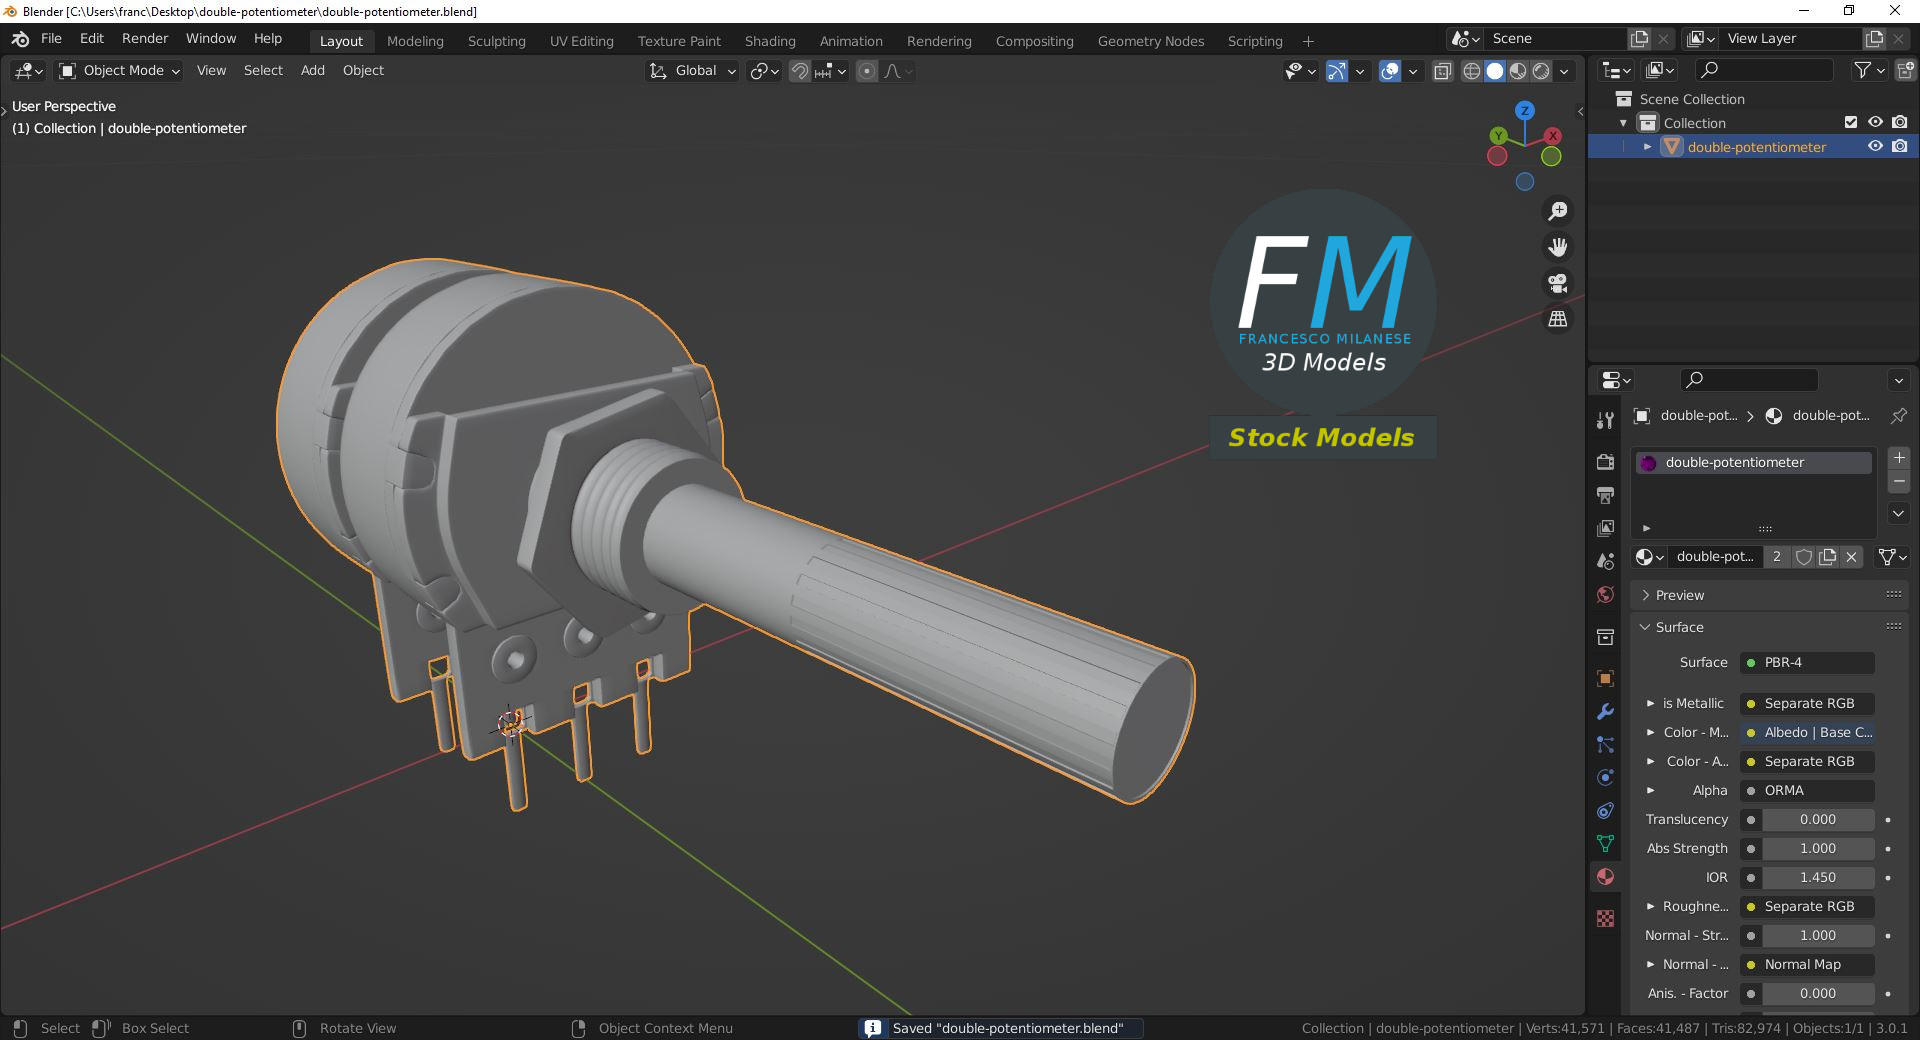
Task: Toggle the camera view icon
Action: coord(1558,283)
